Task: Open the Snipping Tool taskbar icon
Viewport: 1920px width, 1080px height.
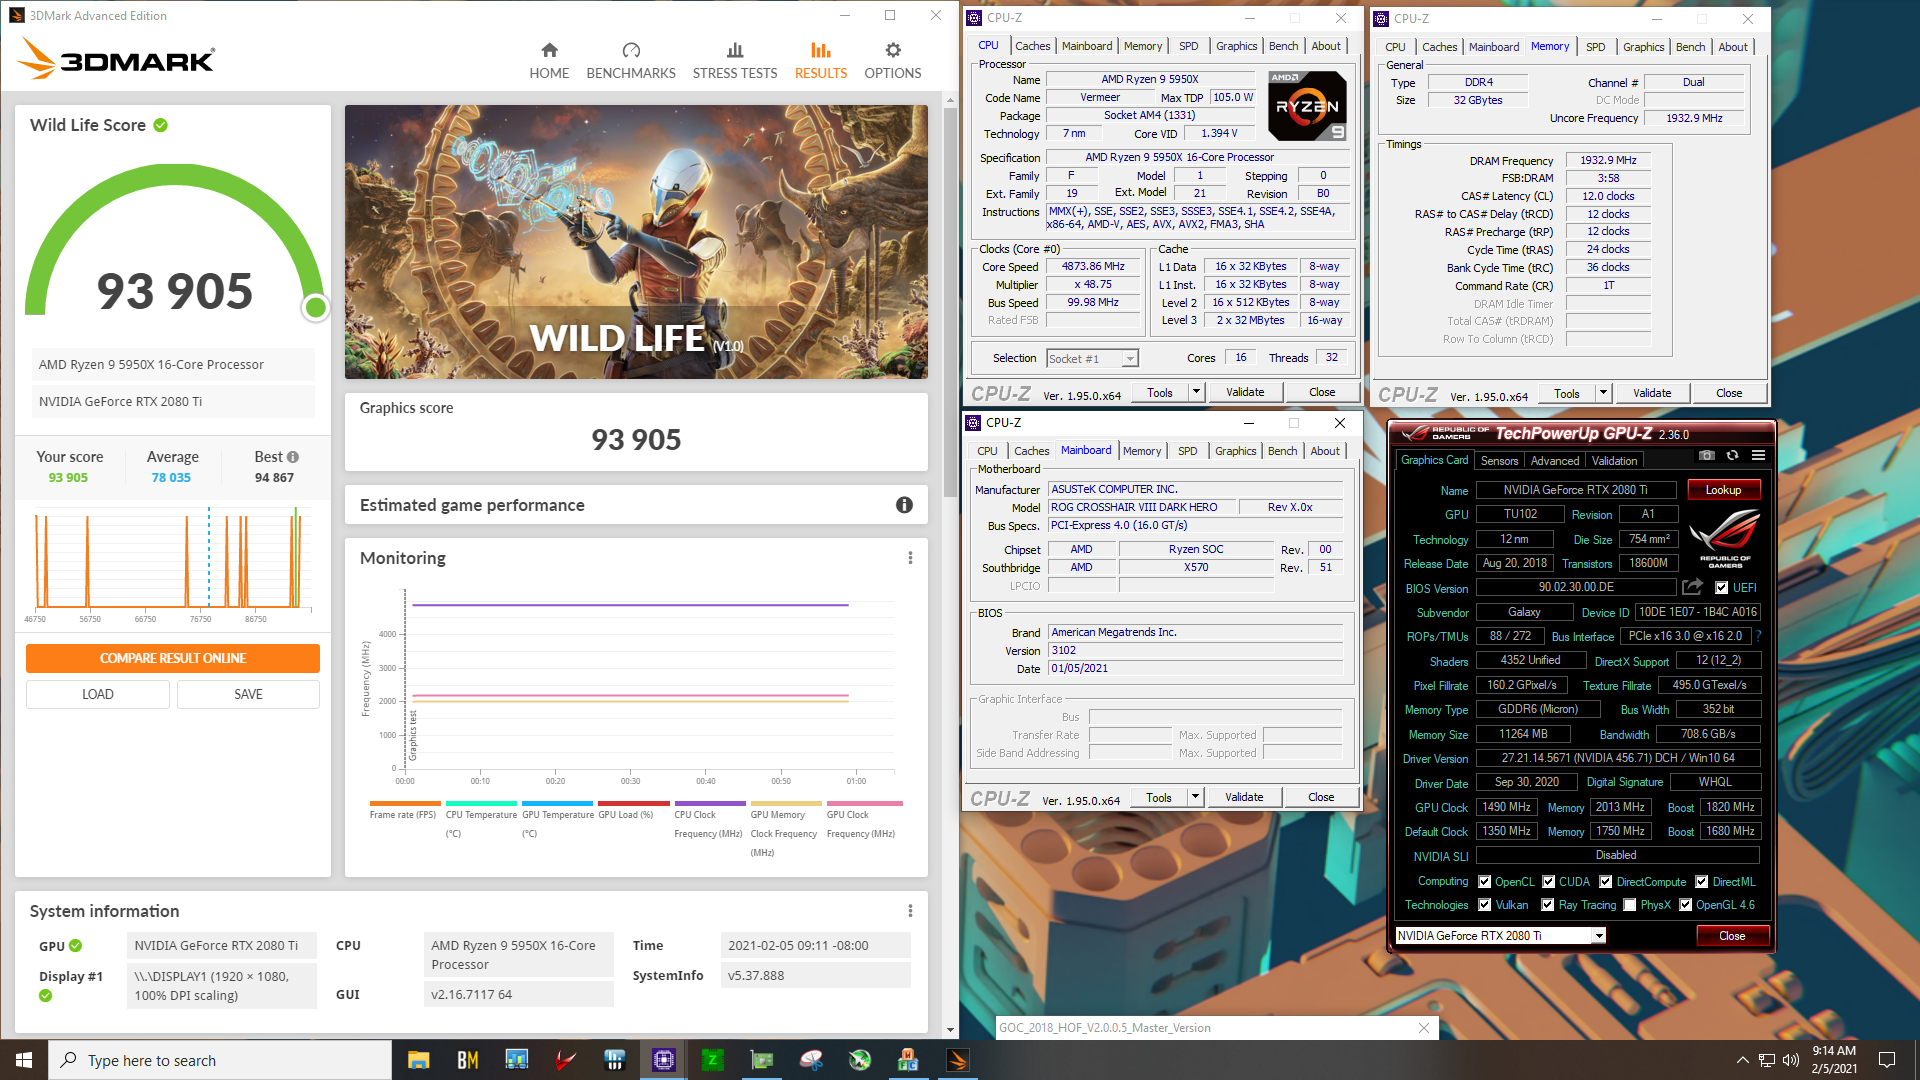Action: point(811,1060)
